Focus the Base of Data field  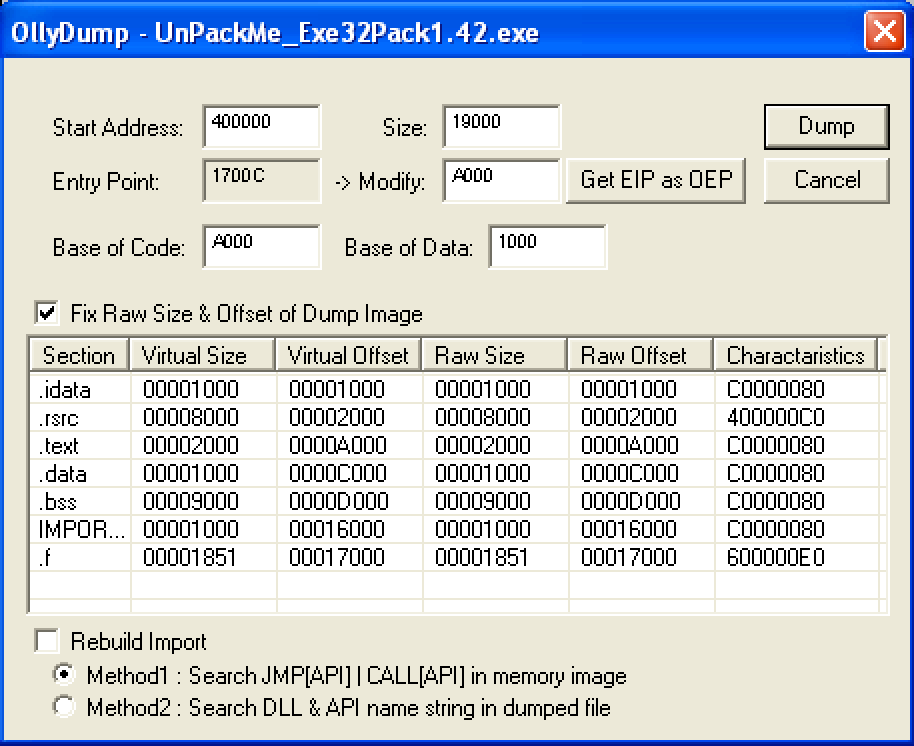click(x=547, y=247)
